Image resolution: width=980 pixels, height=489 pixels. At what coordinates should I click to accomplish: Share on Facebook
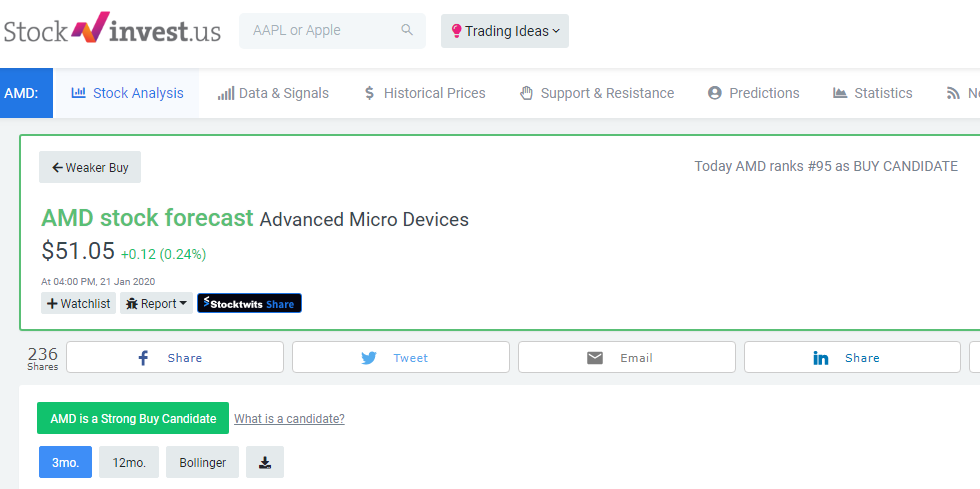pyautogui.click(x=175, y=357)
